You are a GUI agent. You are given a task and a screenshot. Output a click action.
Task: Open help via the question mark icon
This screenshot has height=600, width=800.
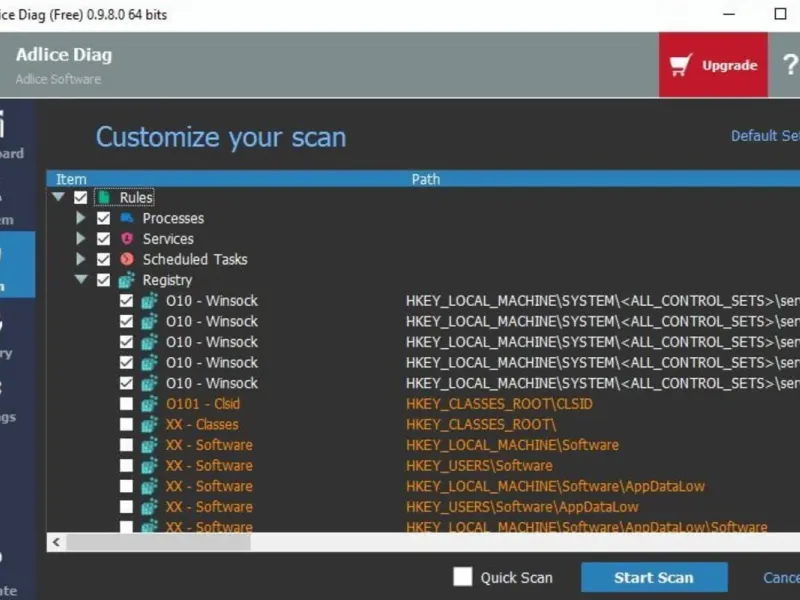point(790,65)
